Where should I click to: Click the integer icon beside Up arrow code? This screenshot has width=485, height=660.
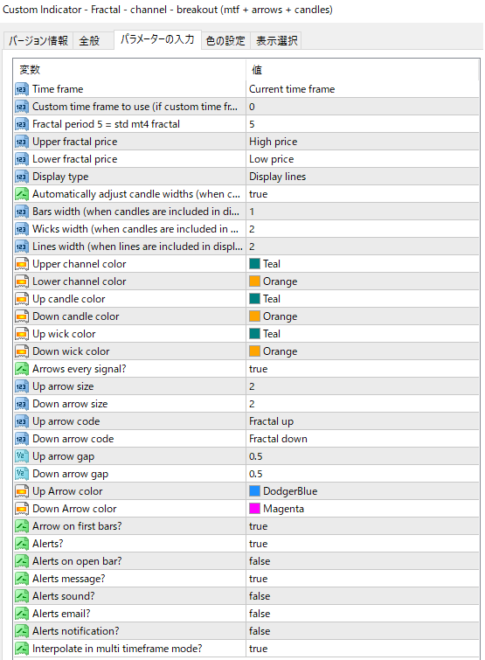pos(22,421)
